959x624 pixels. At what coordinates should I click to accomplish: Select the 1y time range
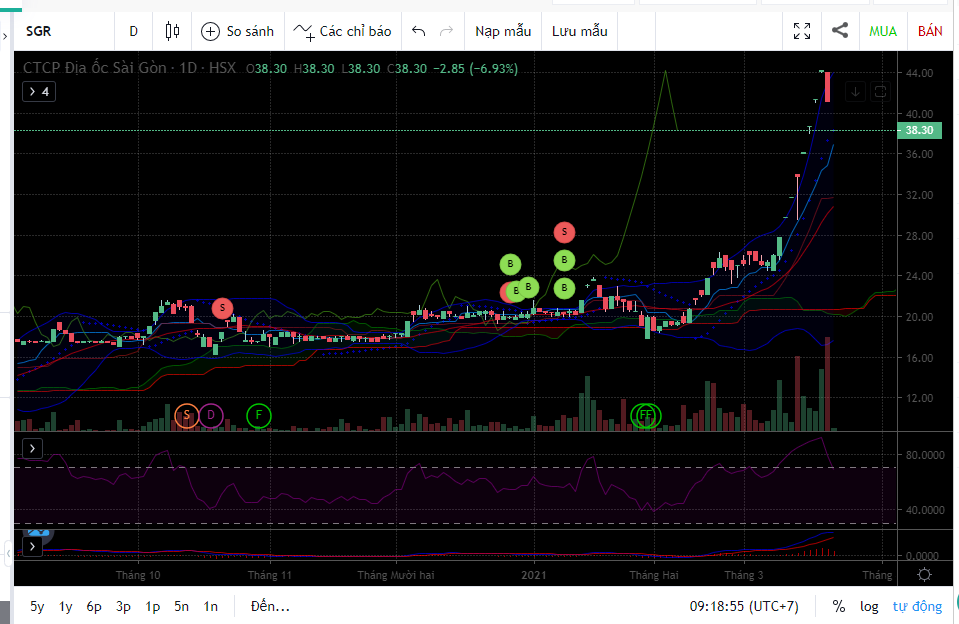[65, 606]
